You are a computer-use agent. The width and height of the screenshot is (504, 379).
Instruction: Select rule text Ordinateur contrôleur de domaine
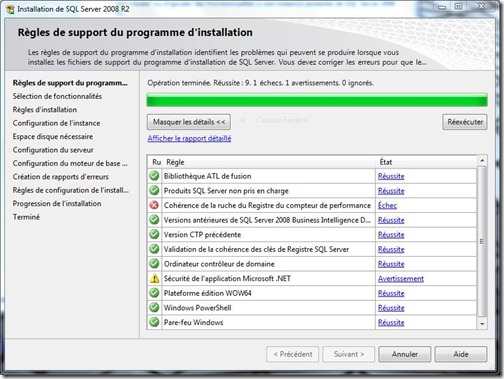[x=219, y=264]
